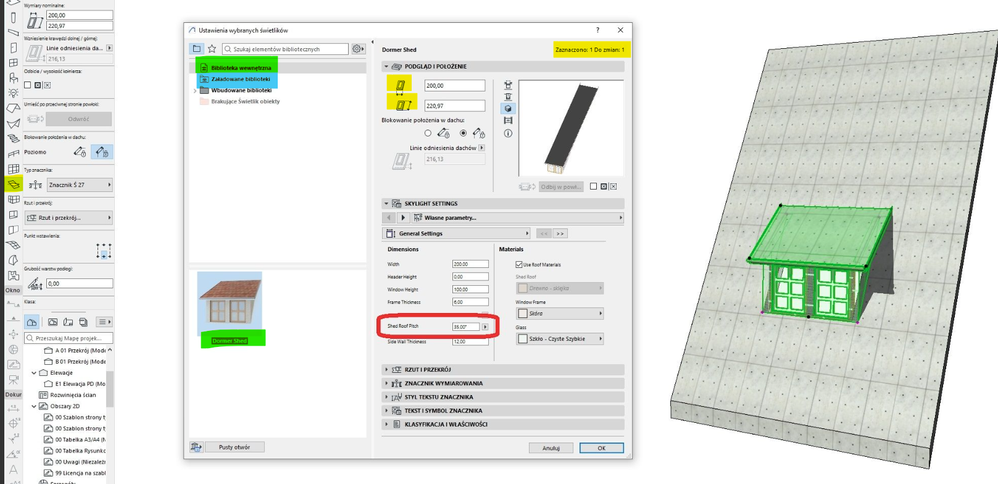
Task: Click the navigator project map search field
Action: coord(68,338)
